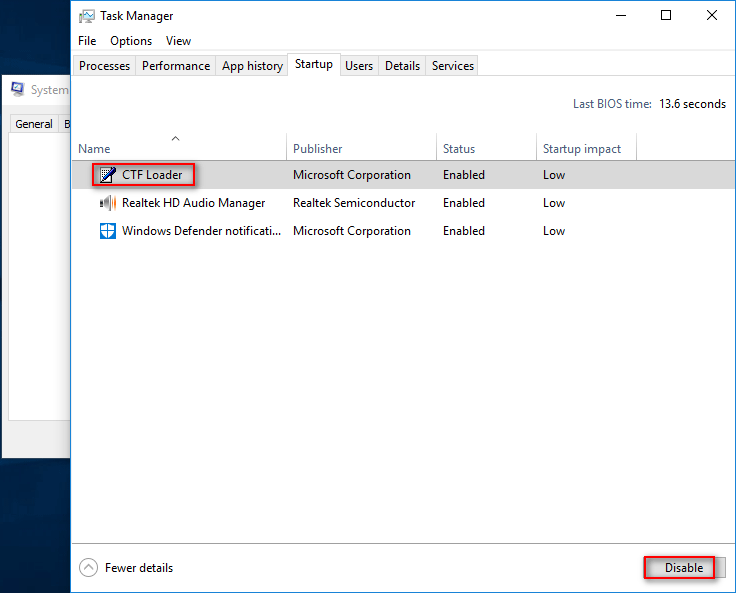The width and height of the screenshot is (736, 593).
Task: Click the Task Manager title bar icon
Action: 86,16
